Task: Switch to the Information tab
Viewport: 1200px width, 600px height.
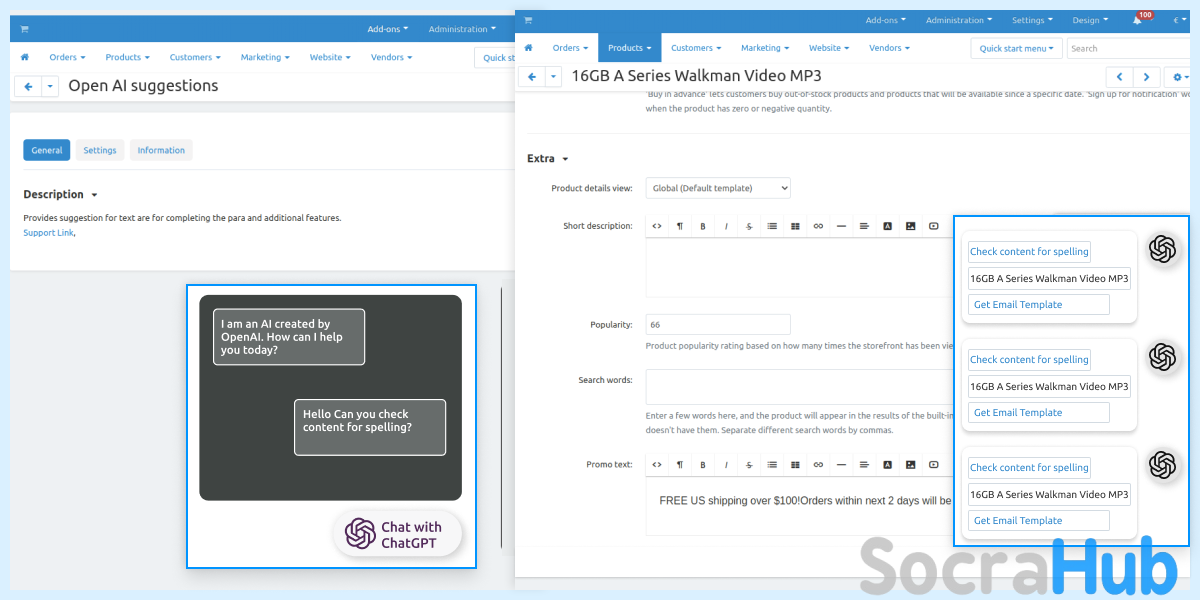Action: click(161, 150)
